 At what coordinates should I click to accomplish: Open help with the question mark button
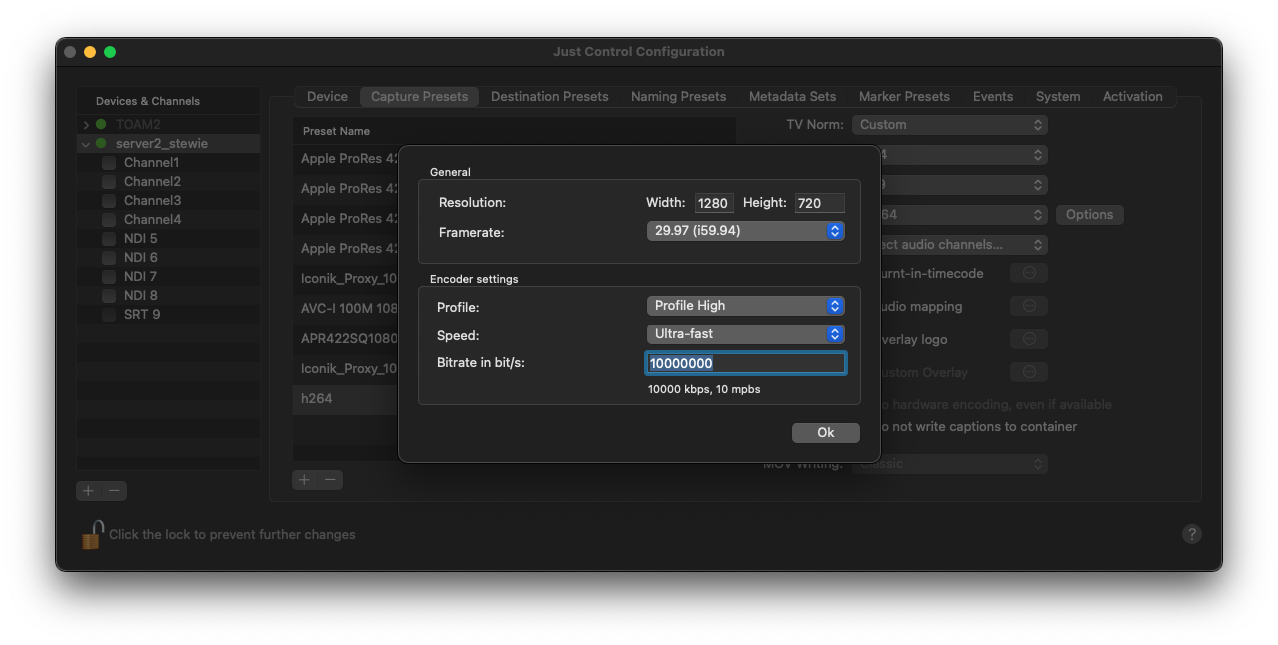point(1191,534)
